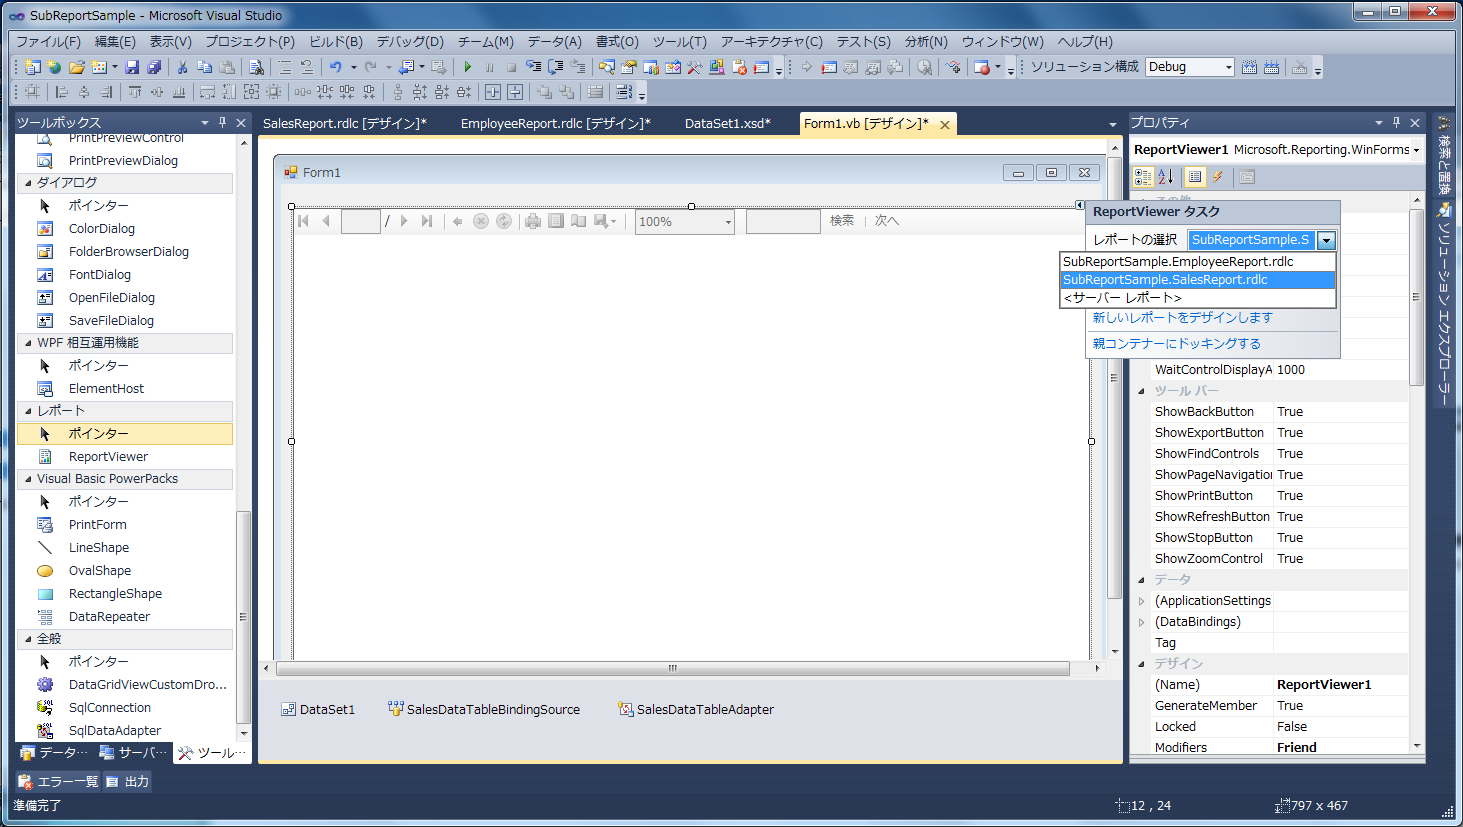The width and height of the screenshot is (1463, 827).
Task: Choose SubReportSample.EmployeeReport.rdlc from the list
Action: click(1198, 262)
